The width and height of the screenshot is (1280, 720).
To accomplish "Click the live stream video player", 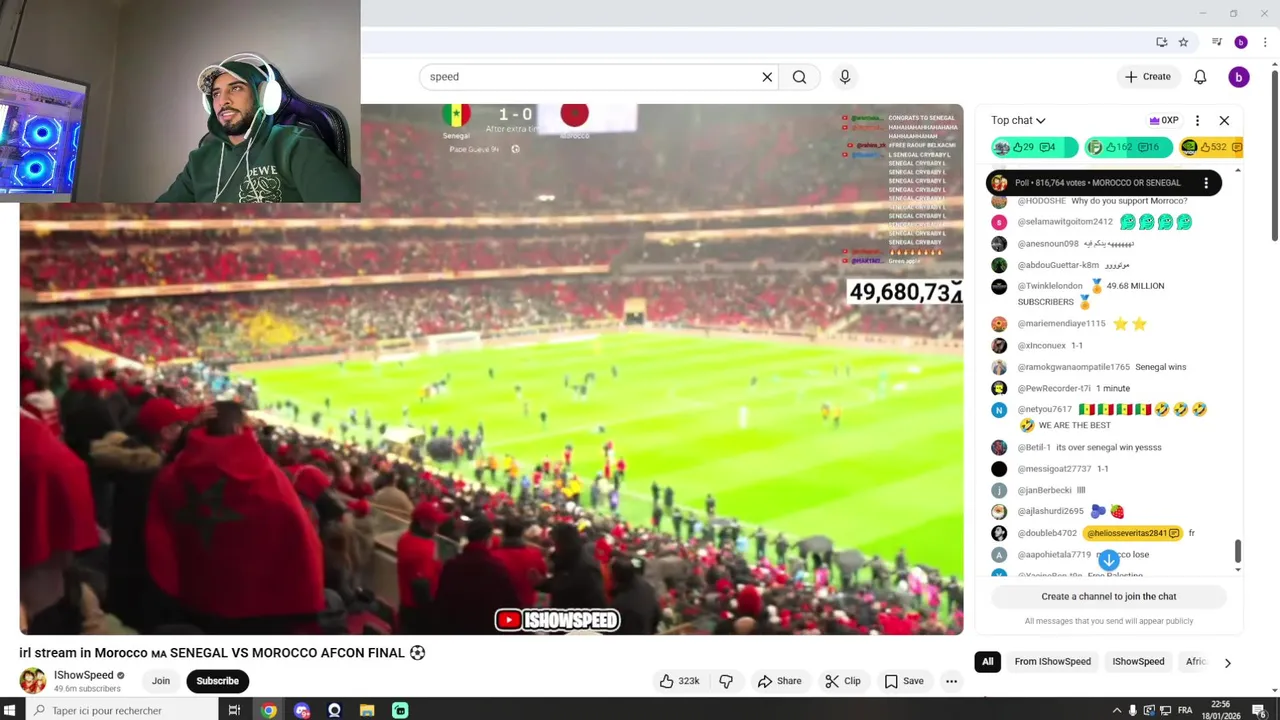I will [491, 369].
